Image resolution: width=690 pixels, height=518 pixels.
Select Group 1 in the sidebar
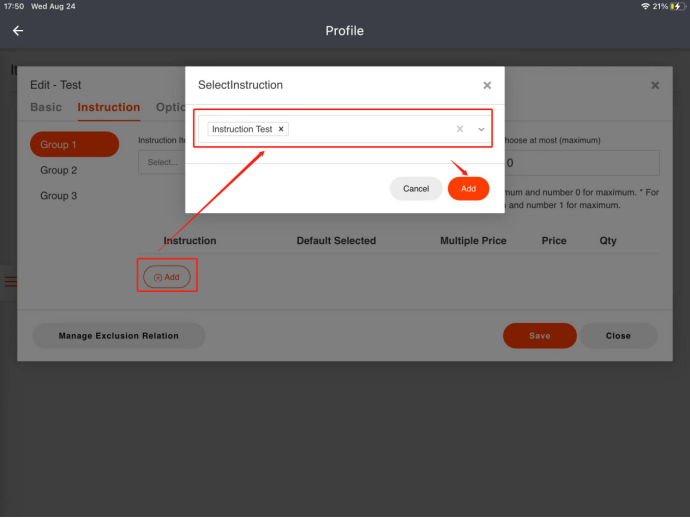coord(74,145)
